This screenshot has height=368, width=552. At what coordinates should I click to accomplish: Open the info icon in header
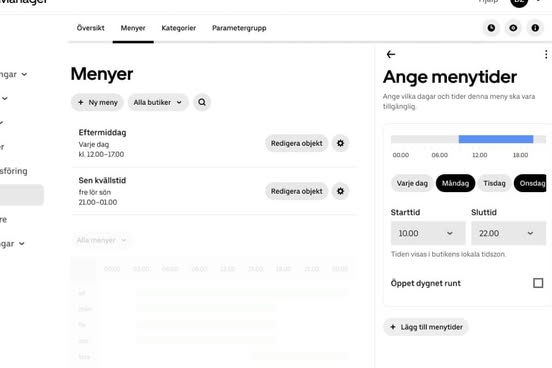point(535,28)
